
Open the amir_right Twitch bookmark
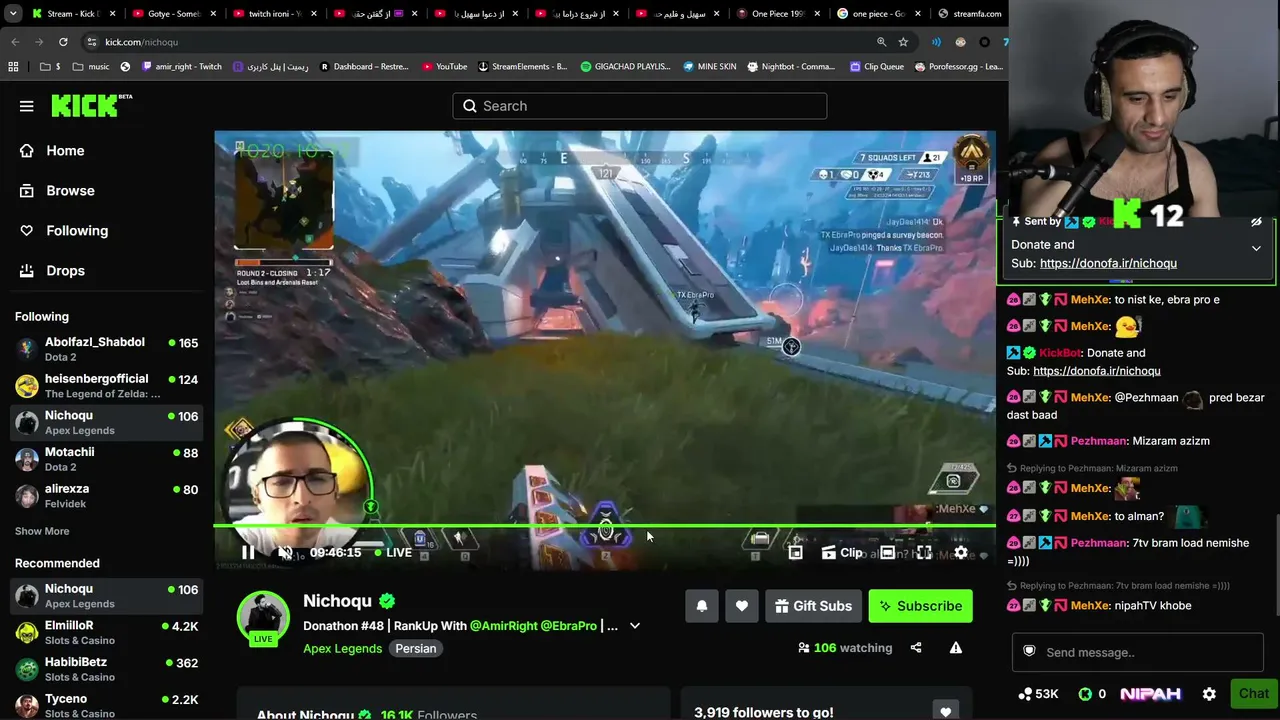182,67
